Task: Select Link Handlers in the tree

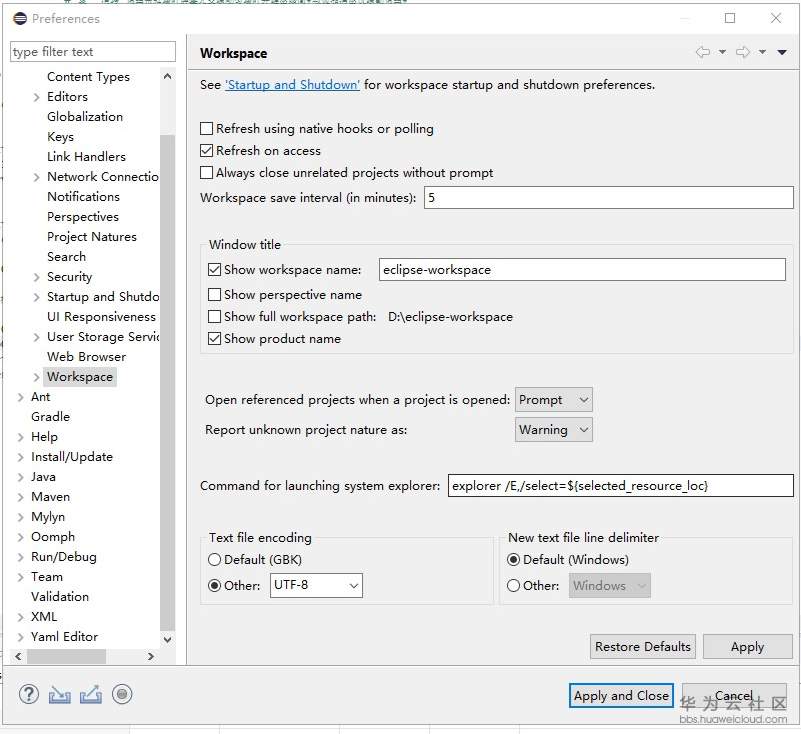Action: pyautogui.click(x=86, y=157)
